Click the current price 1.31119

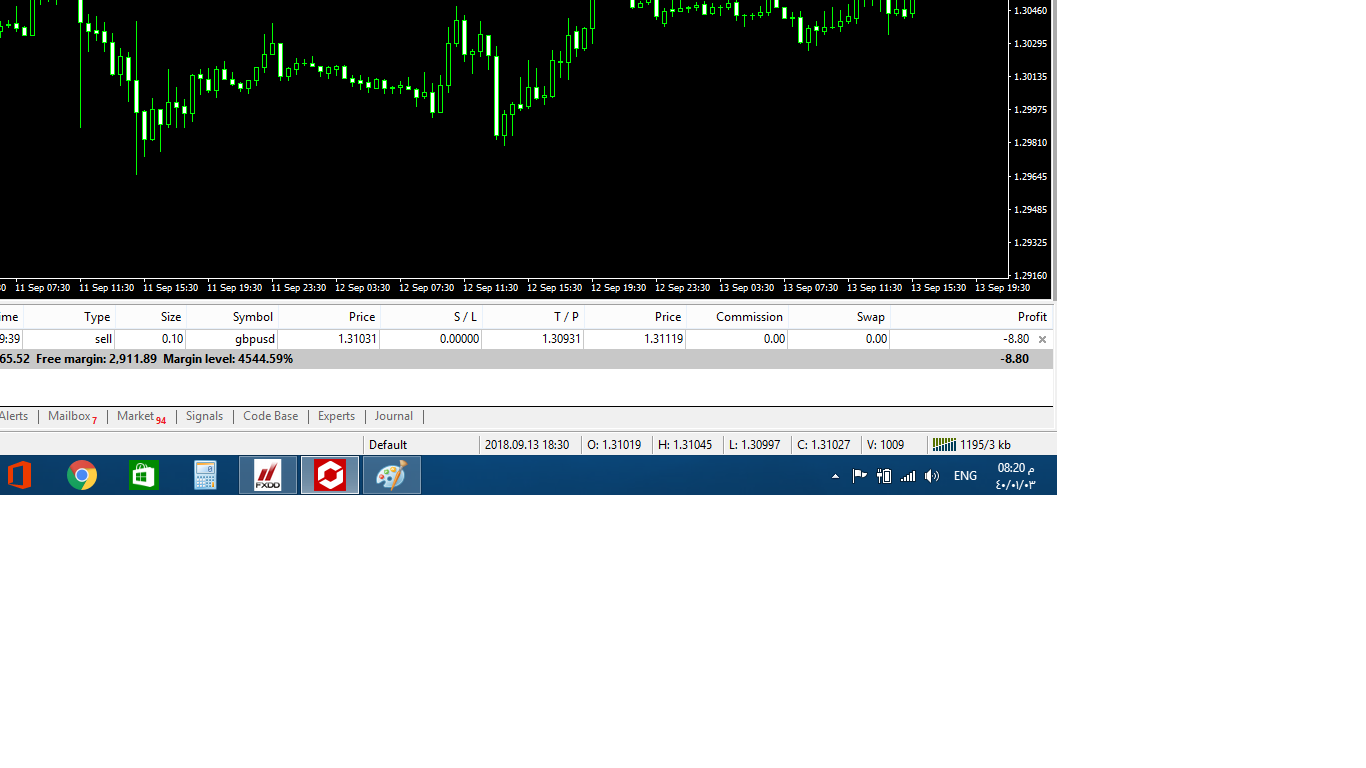[663, 339]
